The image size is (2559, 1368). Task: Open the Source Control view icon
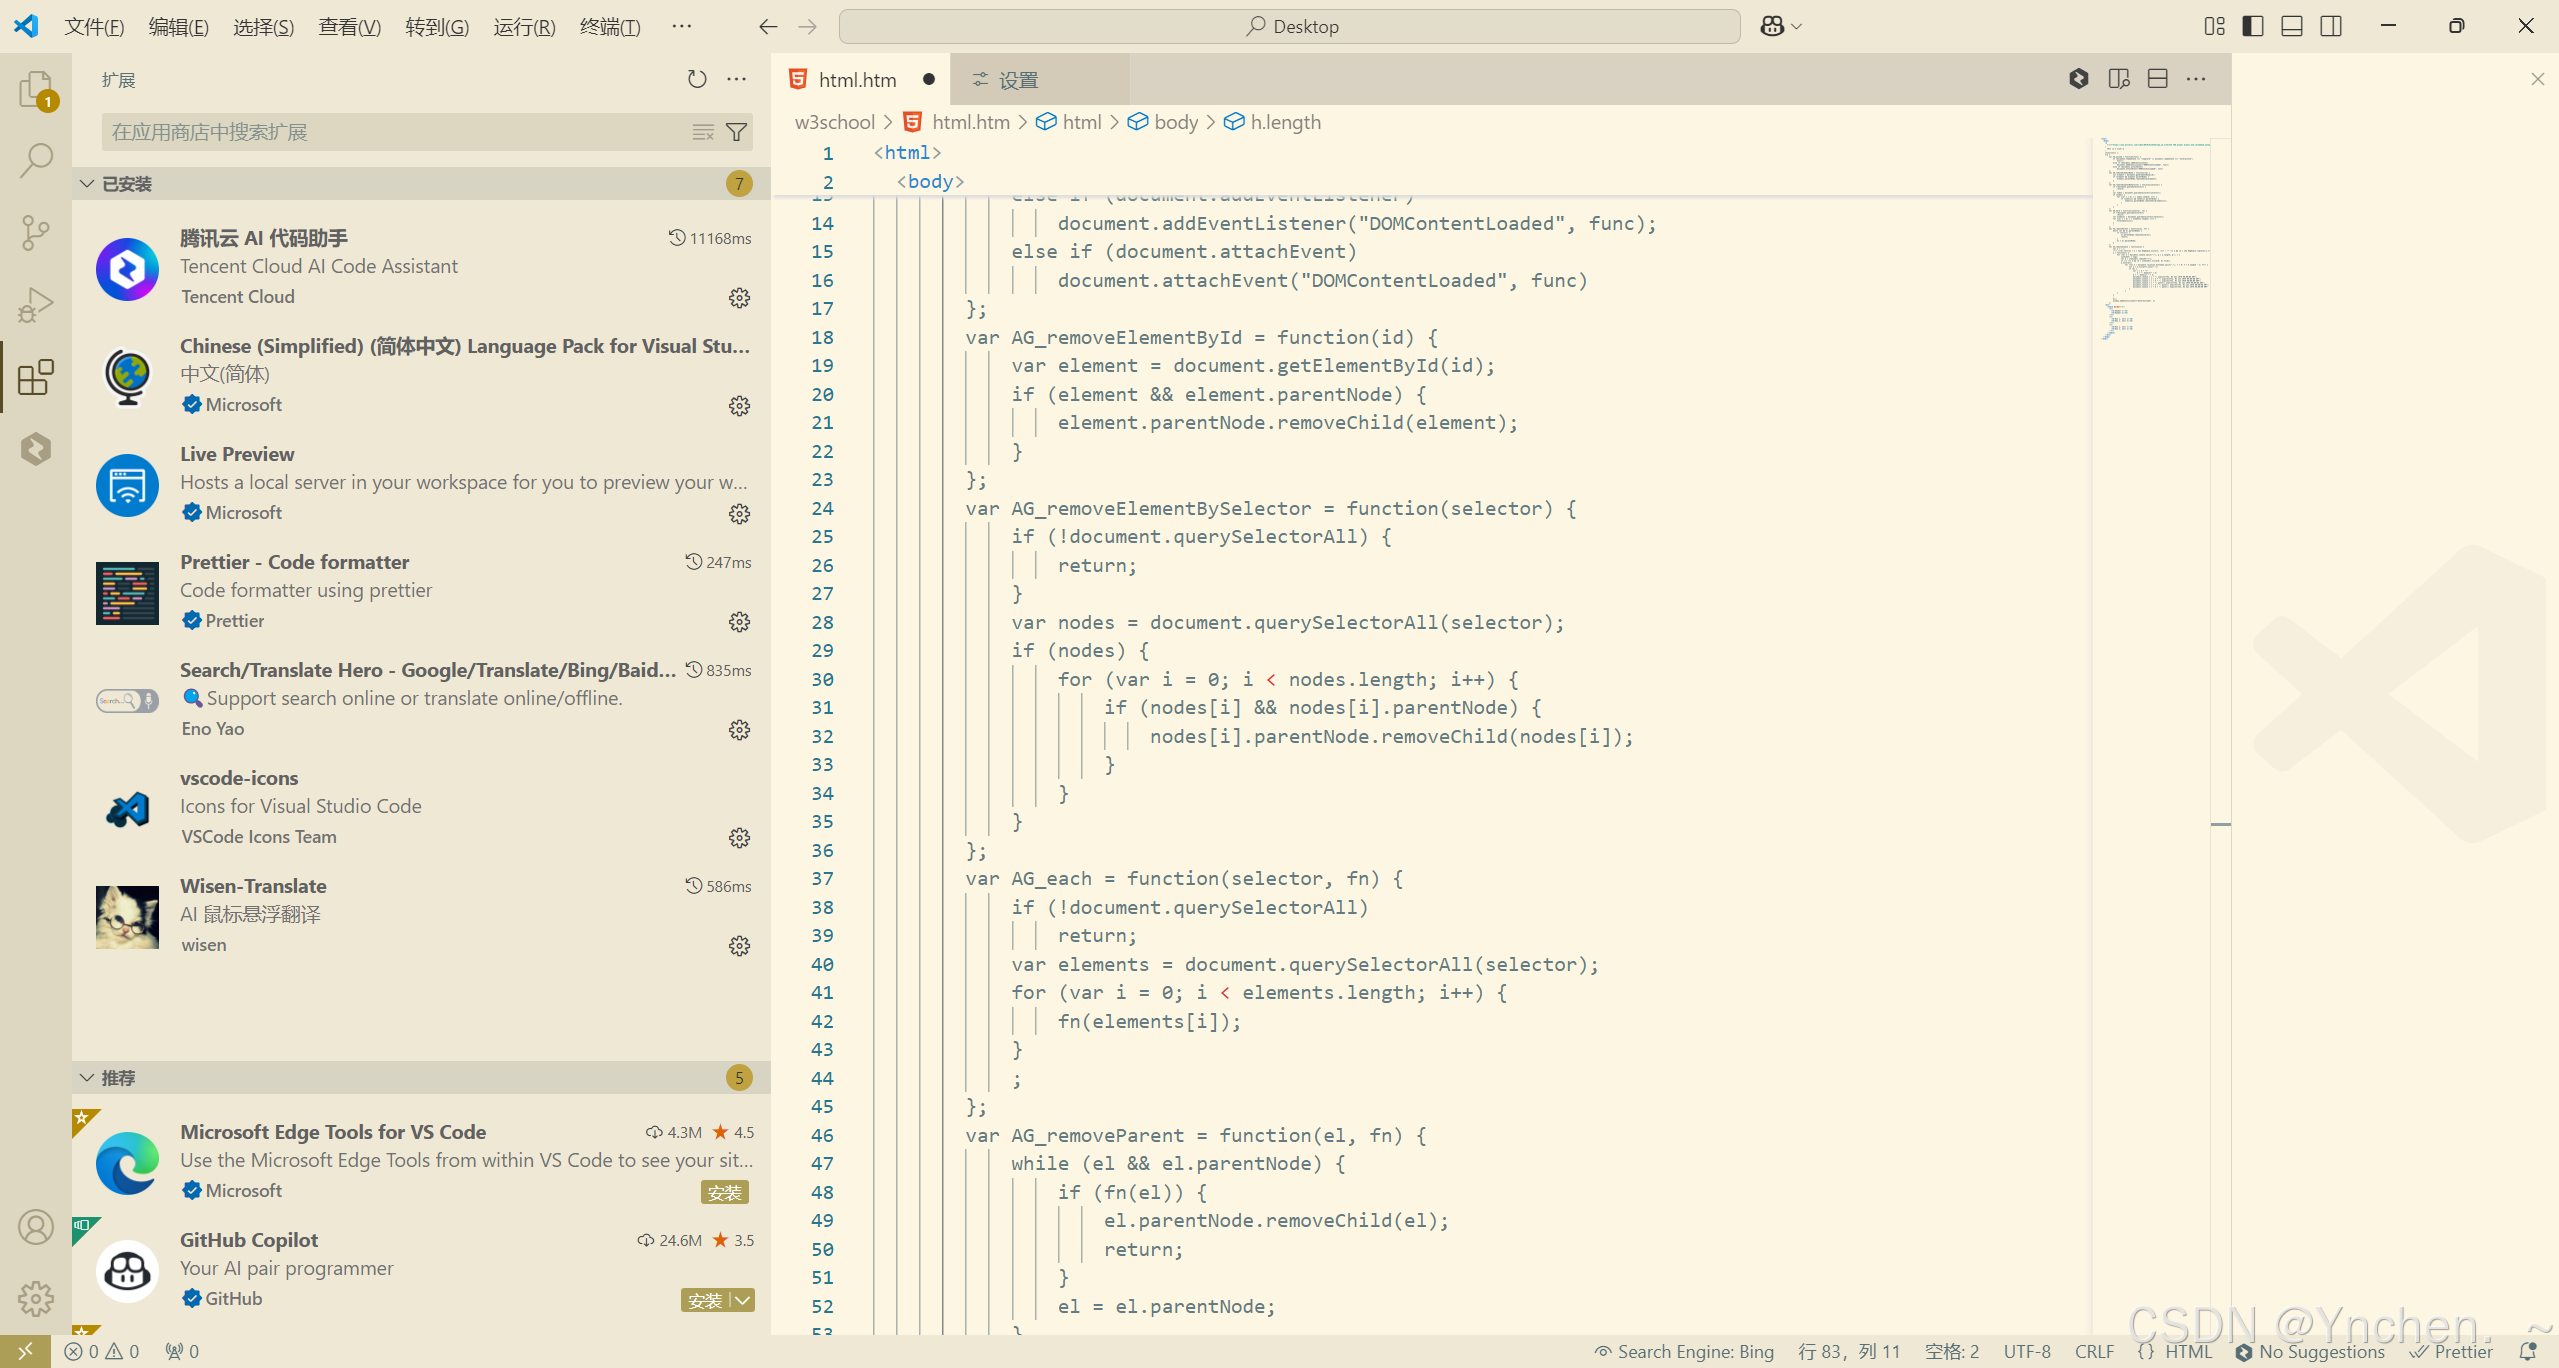pos(36,232)
